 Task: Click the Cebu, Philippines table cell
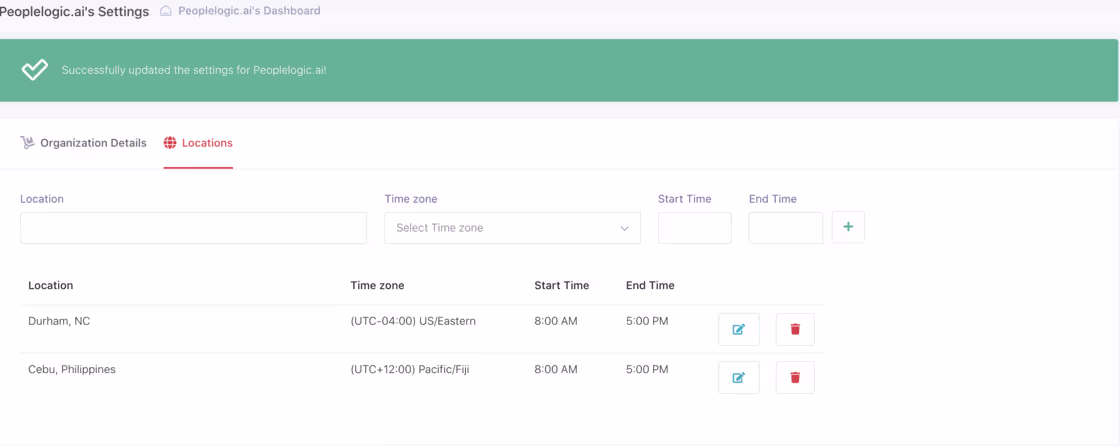click(71, 370)
